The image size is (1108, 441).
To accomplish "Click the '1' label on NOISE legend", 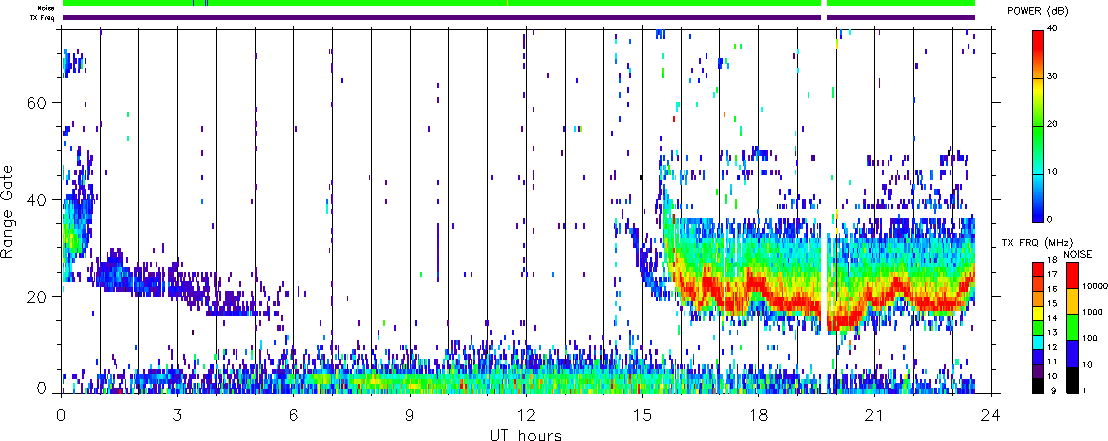I will tap(1083, 391).
